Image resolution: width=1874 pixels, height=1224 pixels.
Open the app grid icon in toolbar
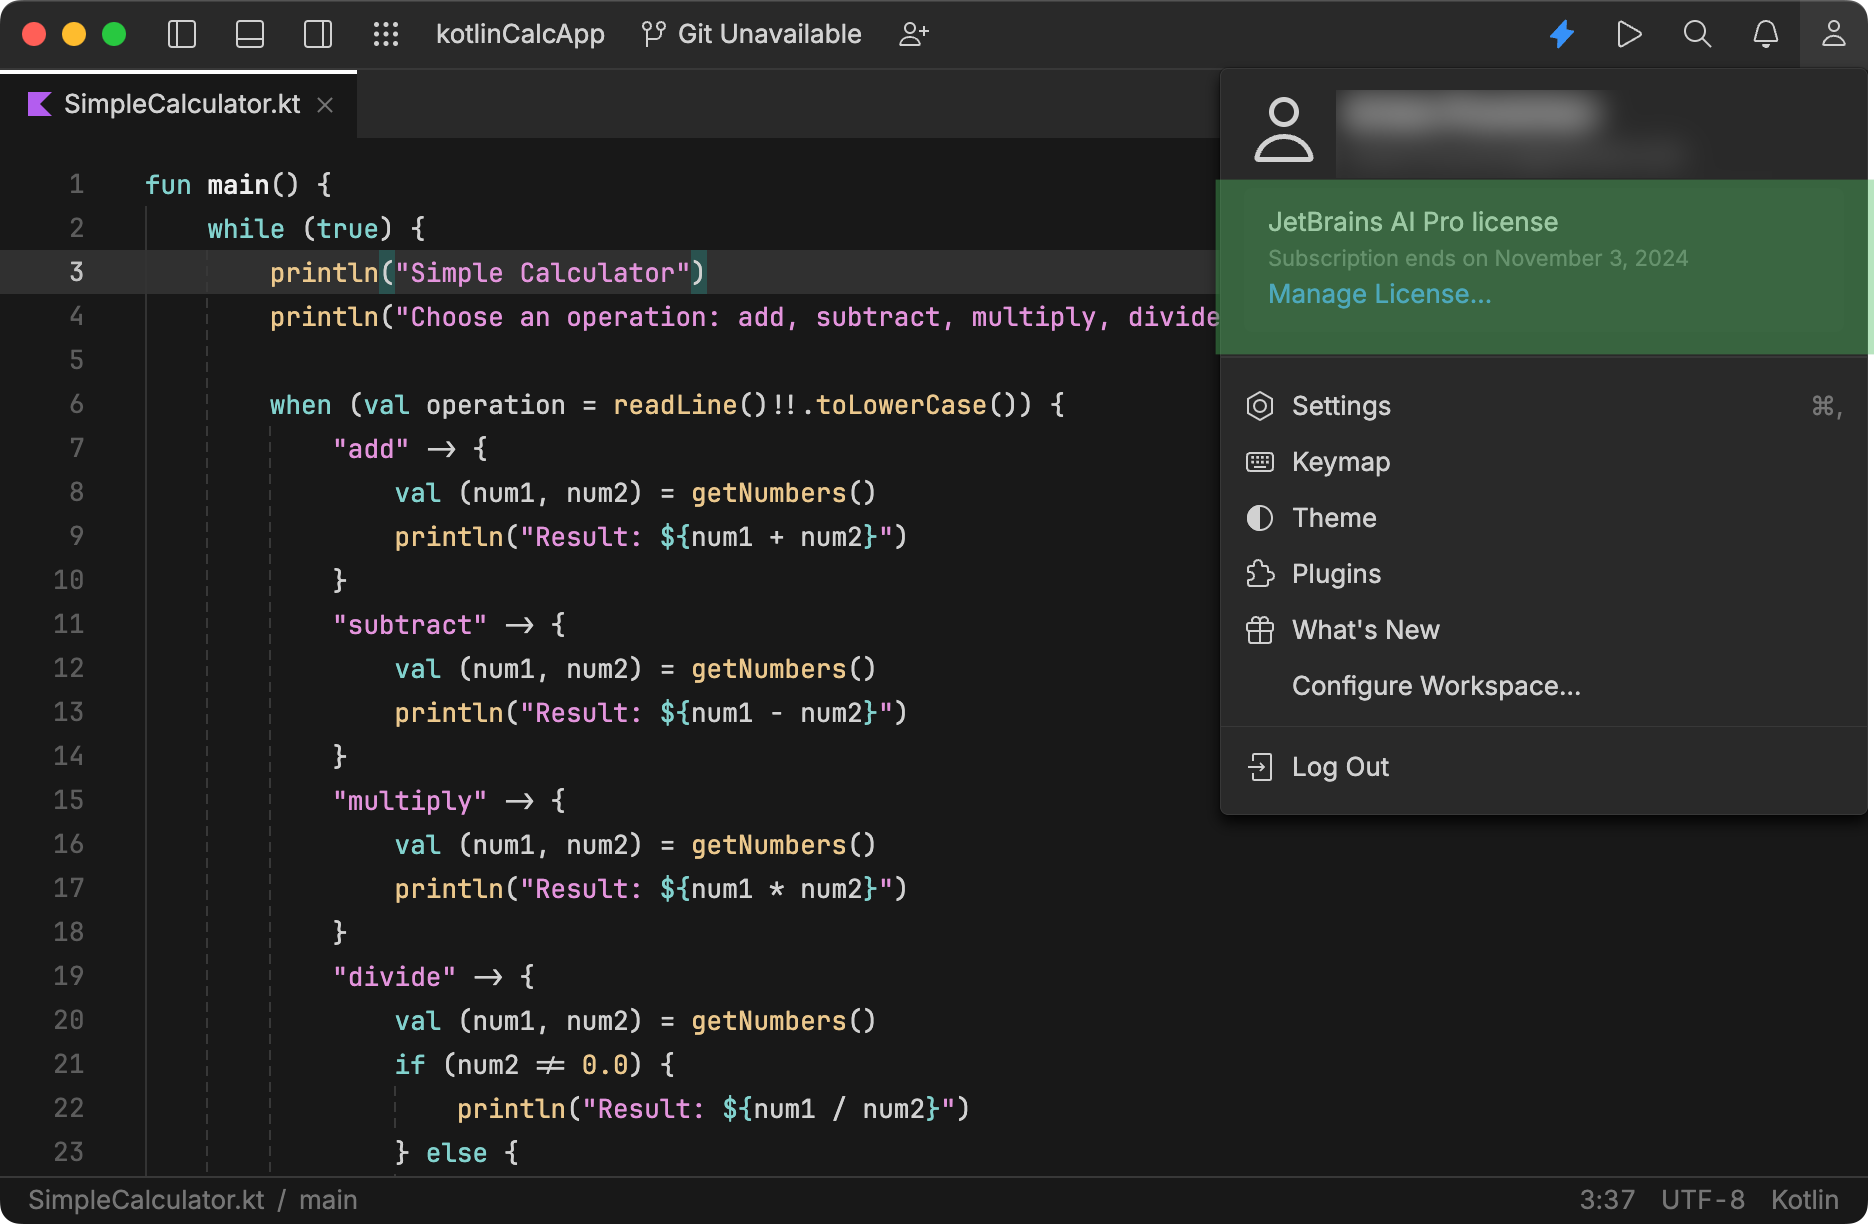coord(386,33)
